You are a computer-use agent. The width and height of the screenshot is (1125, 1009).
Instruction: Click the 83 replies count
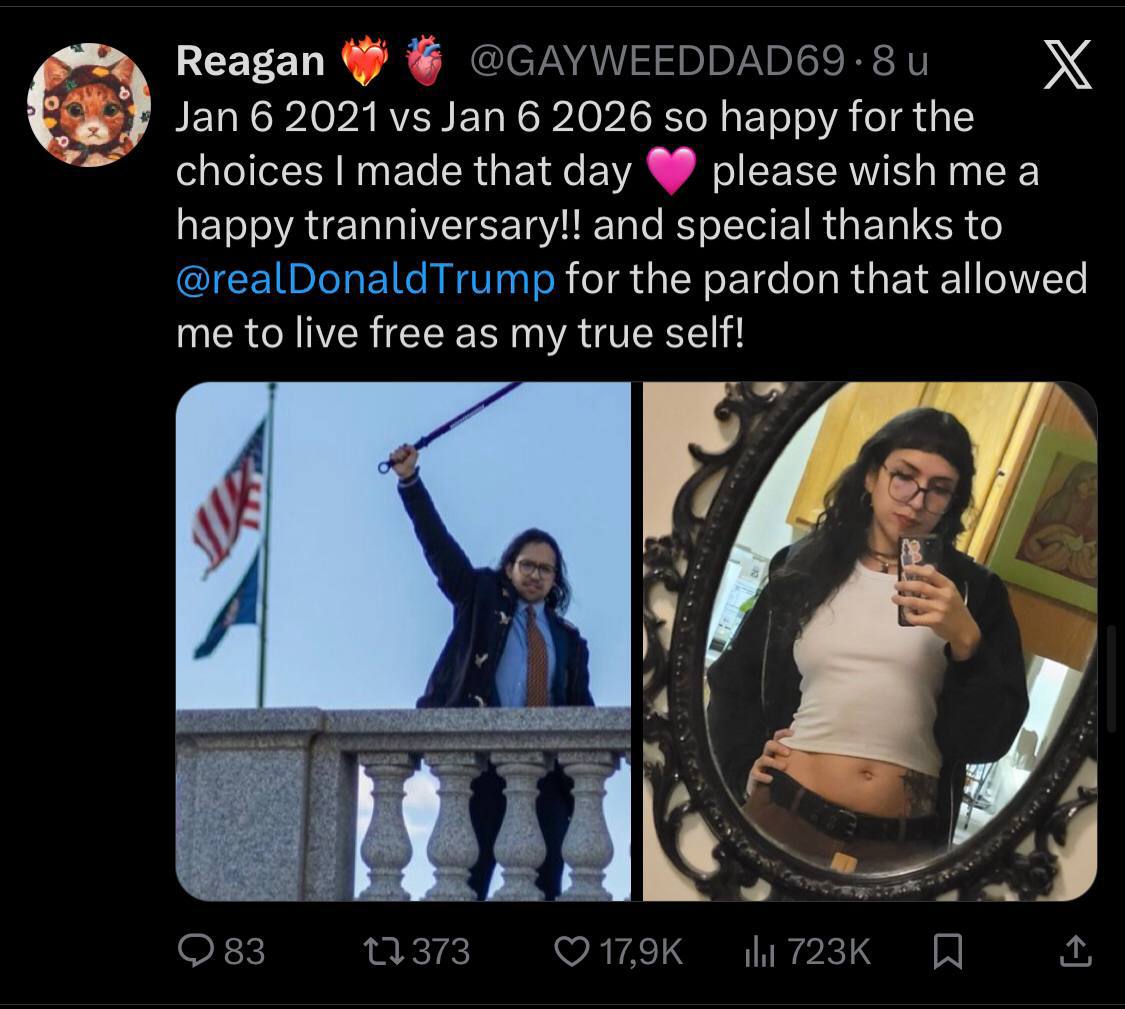pyautogui.click(x=244, y=950)
